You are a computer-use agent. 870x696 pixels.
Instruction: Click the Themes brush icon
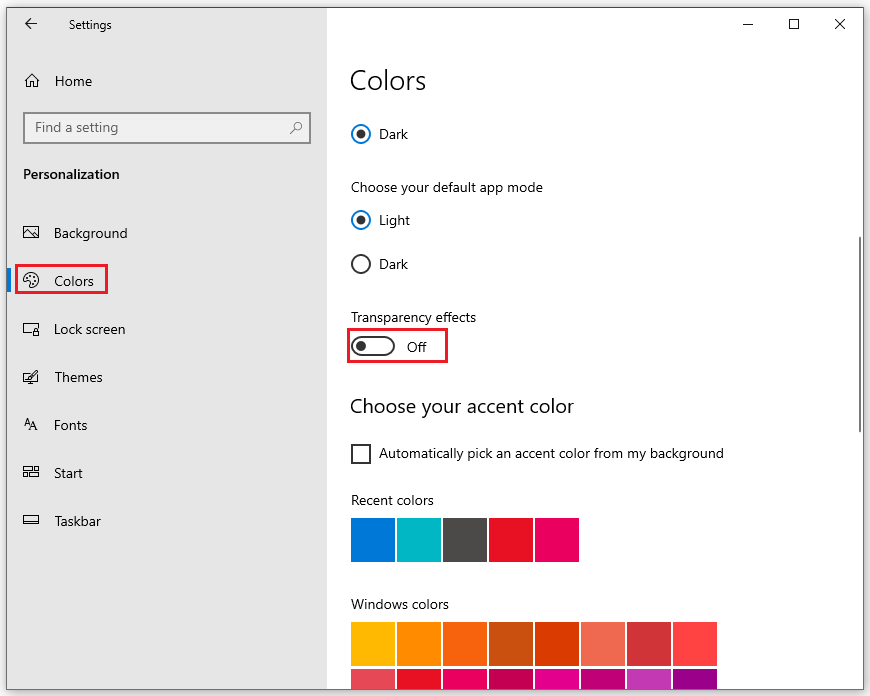pyautogui.click(x=31, y=377)
